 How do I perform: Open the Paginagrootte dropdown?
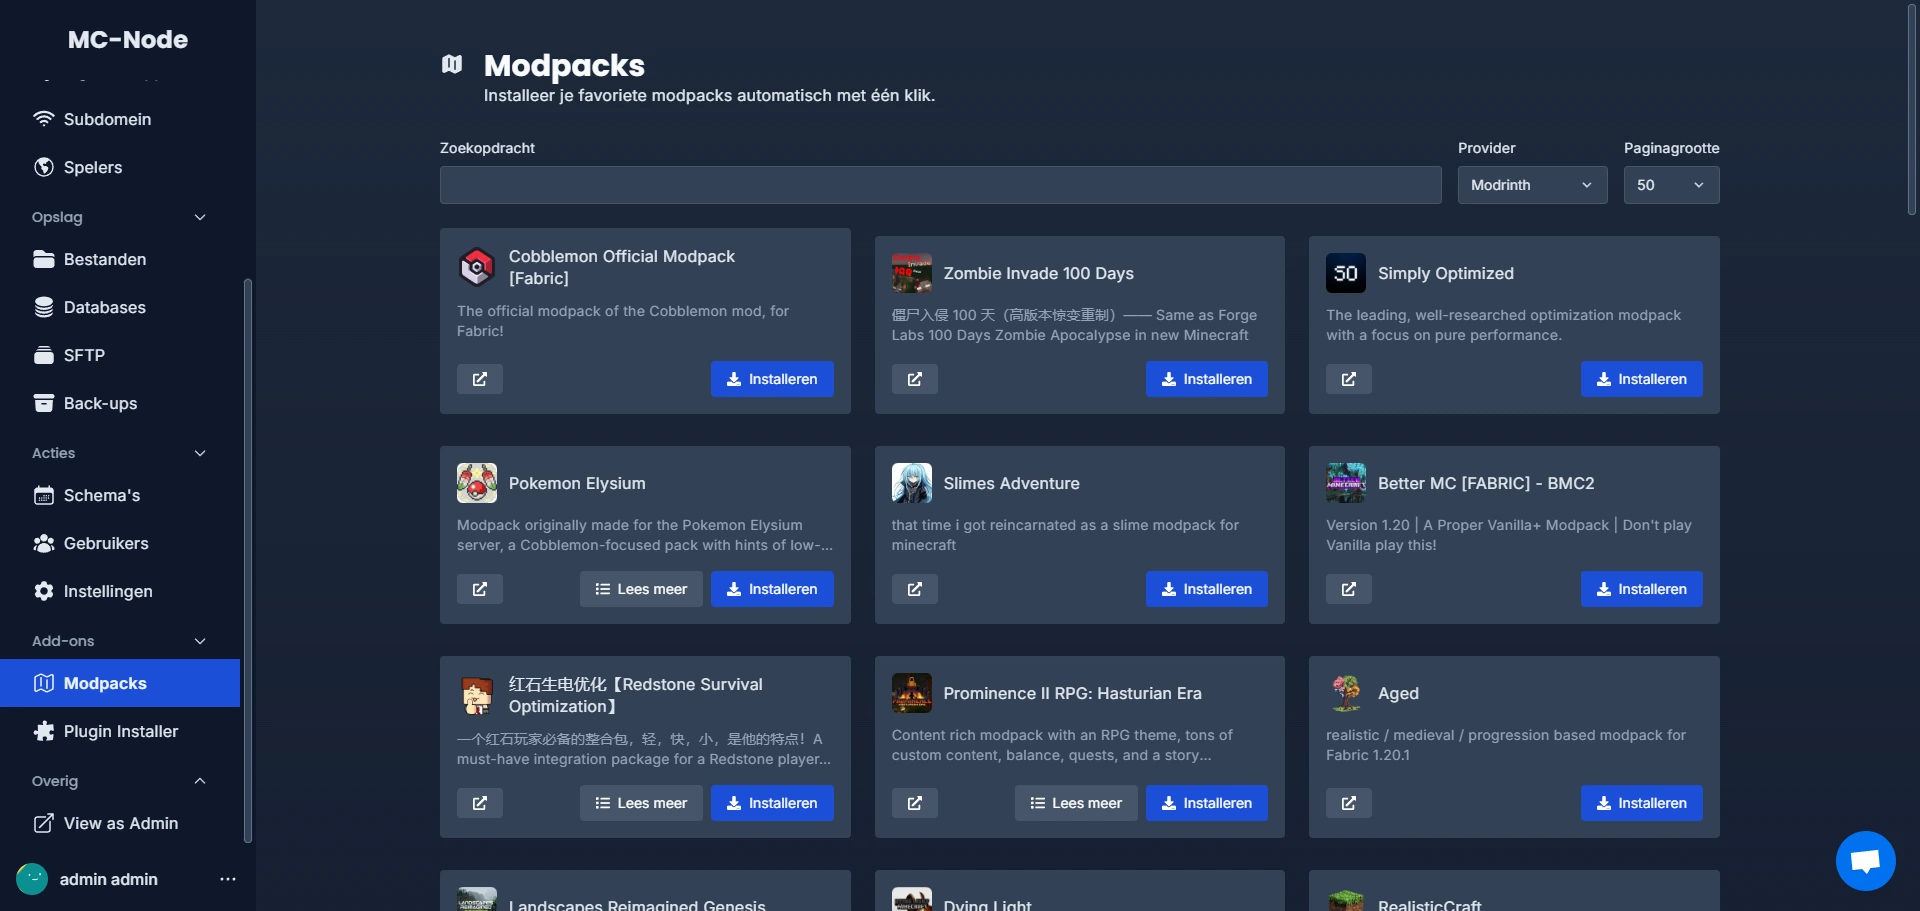tap(1670, 185)
